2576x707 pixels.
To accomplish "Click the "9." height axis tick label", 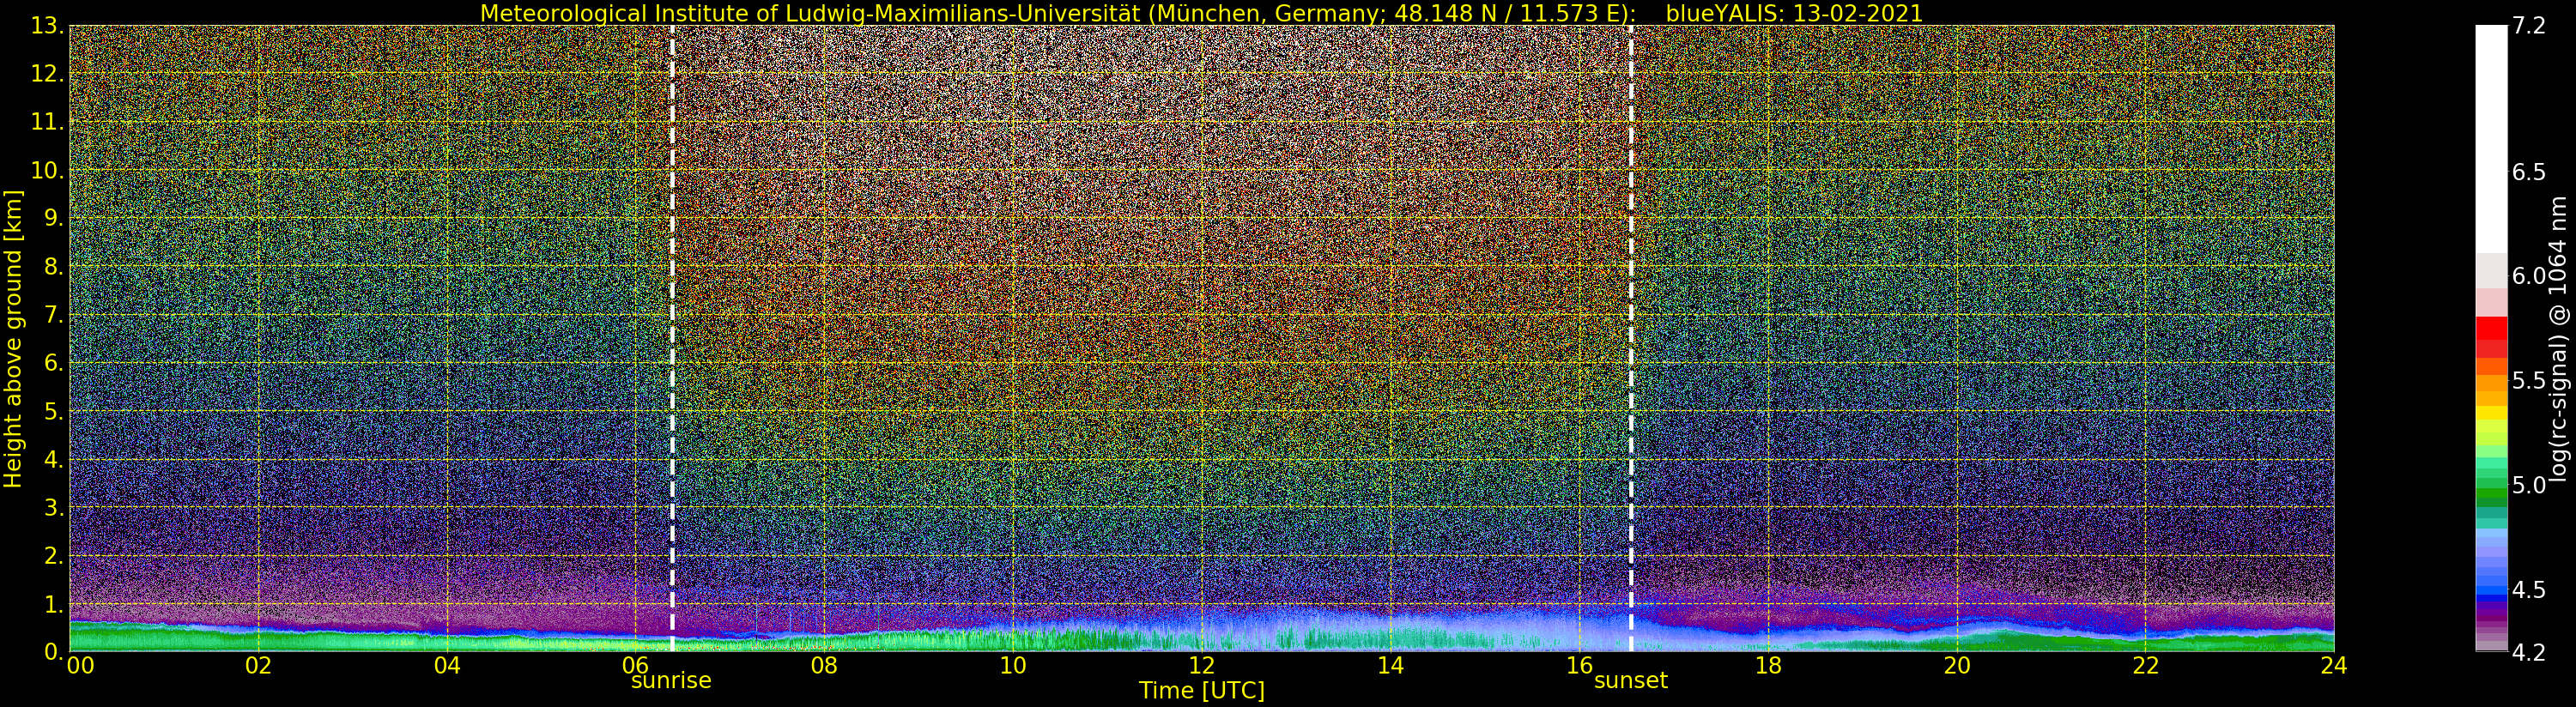I will (53, 219).
